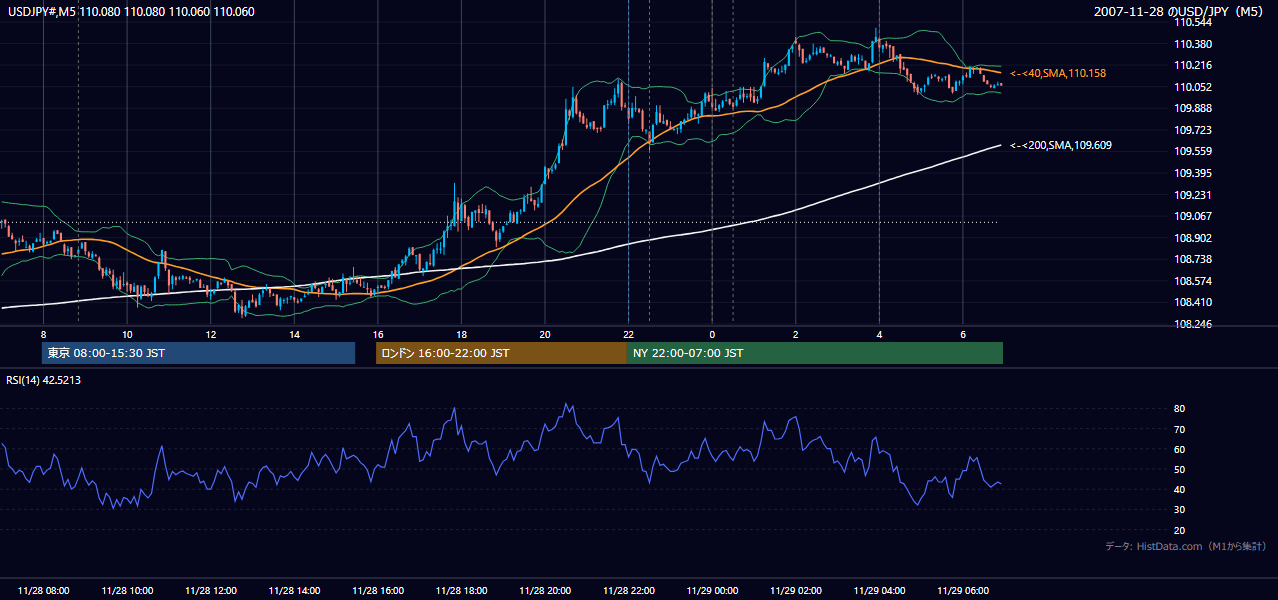Click price axis value 109.723
1278x600 pixels.
(1194, 130)
